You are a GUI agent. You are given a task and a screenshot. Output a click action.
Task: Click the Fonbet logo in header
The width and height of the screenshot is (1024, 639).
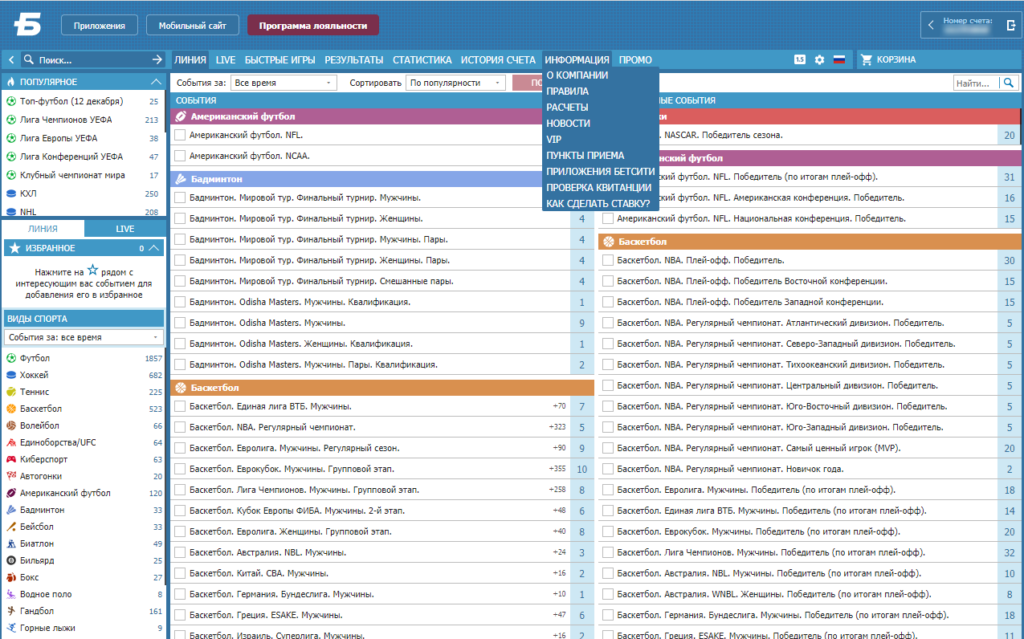27,25
